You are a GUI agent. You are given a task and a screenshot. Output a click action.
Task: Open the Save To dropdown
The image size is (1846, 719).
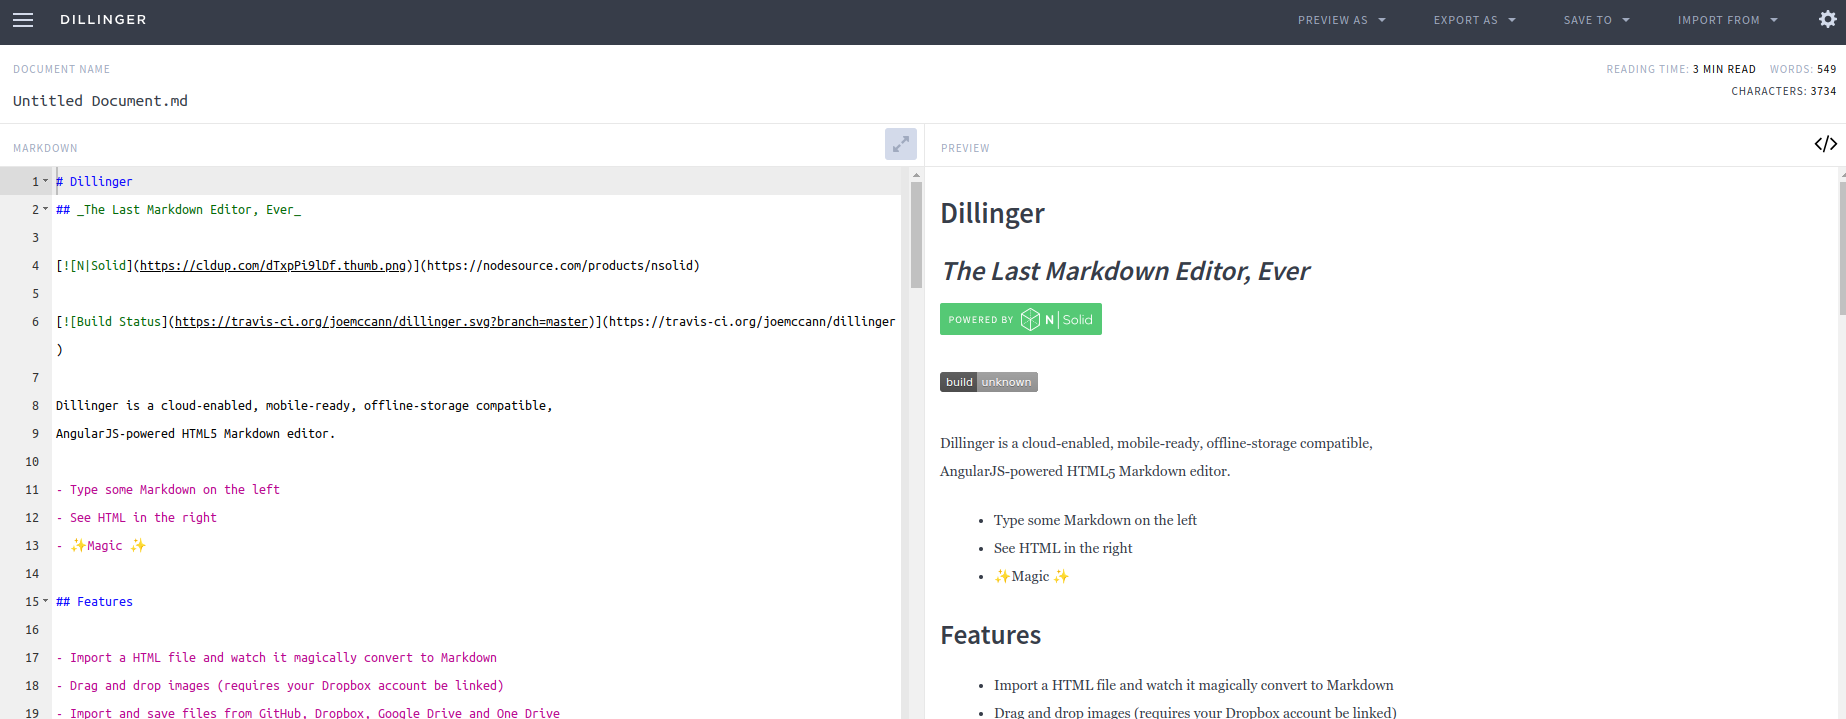[x=1596, y=20]
